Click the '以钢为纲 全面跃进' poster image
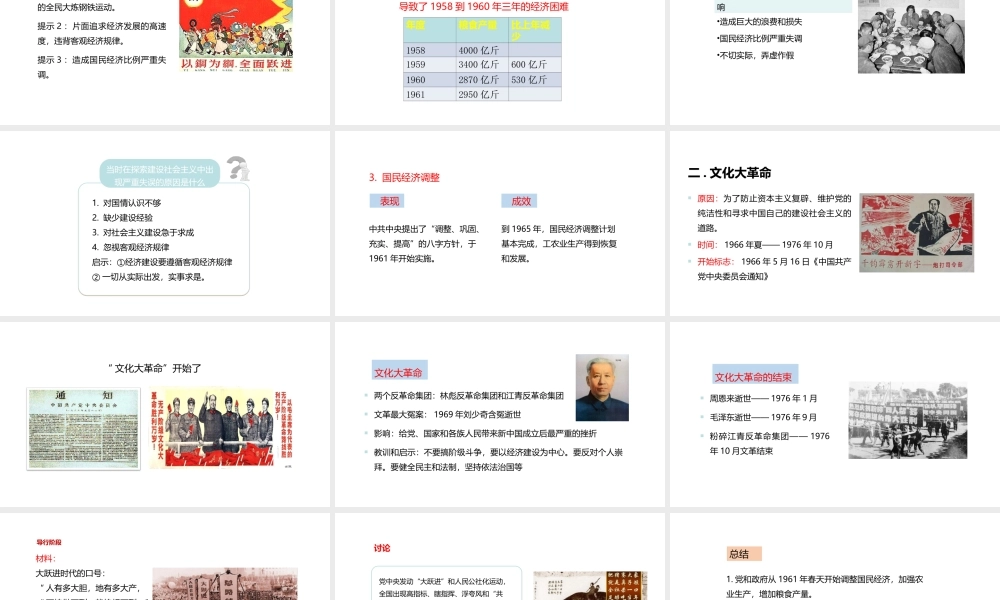The image size is (1000, 600). click(236, 36)
